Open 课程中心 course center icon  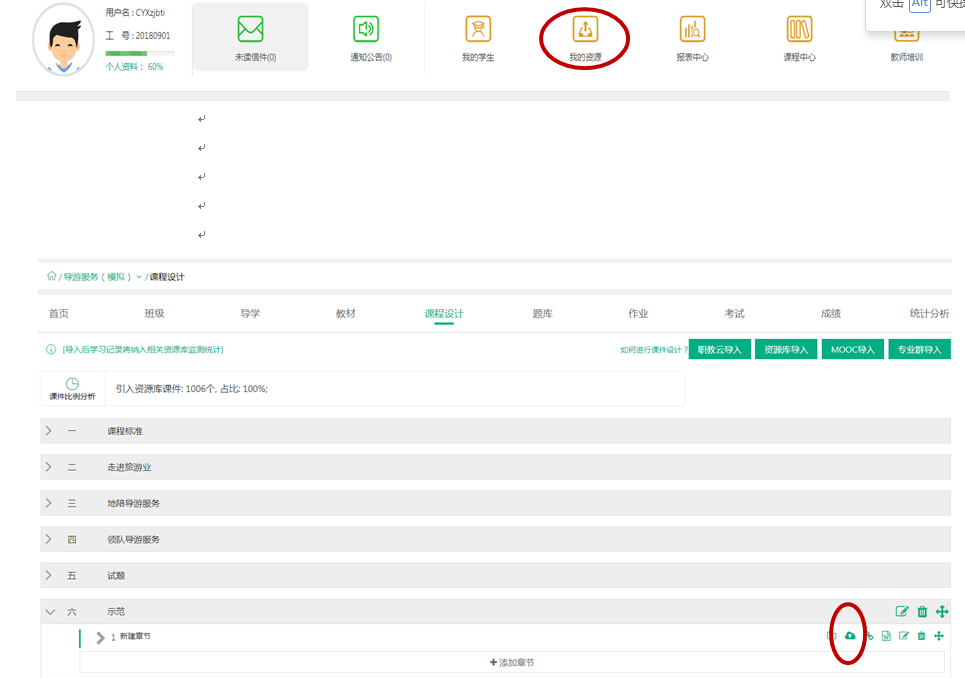point(799,30)
